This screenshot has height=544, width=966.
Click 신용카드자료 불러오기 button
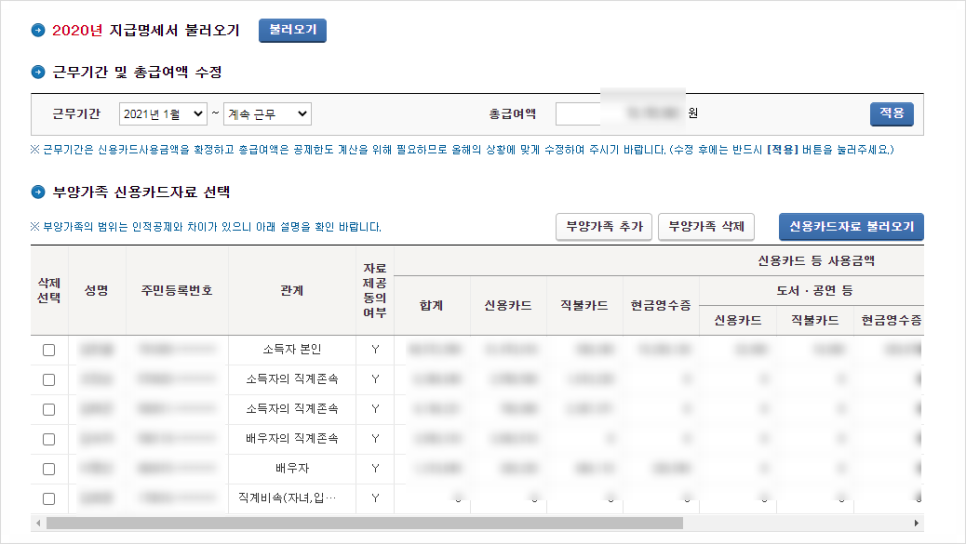click(x=851, y=227)
